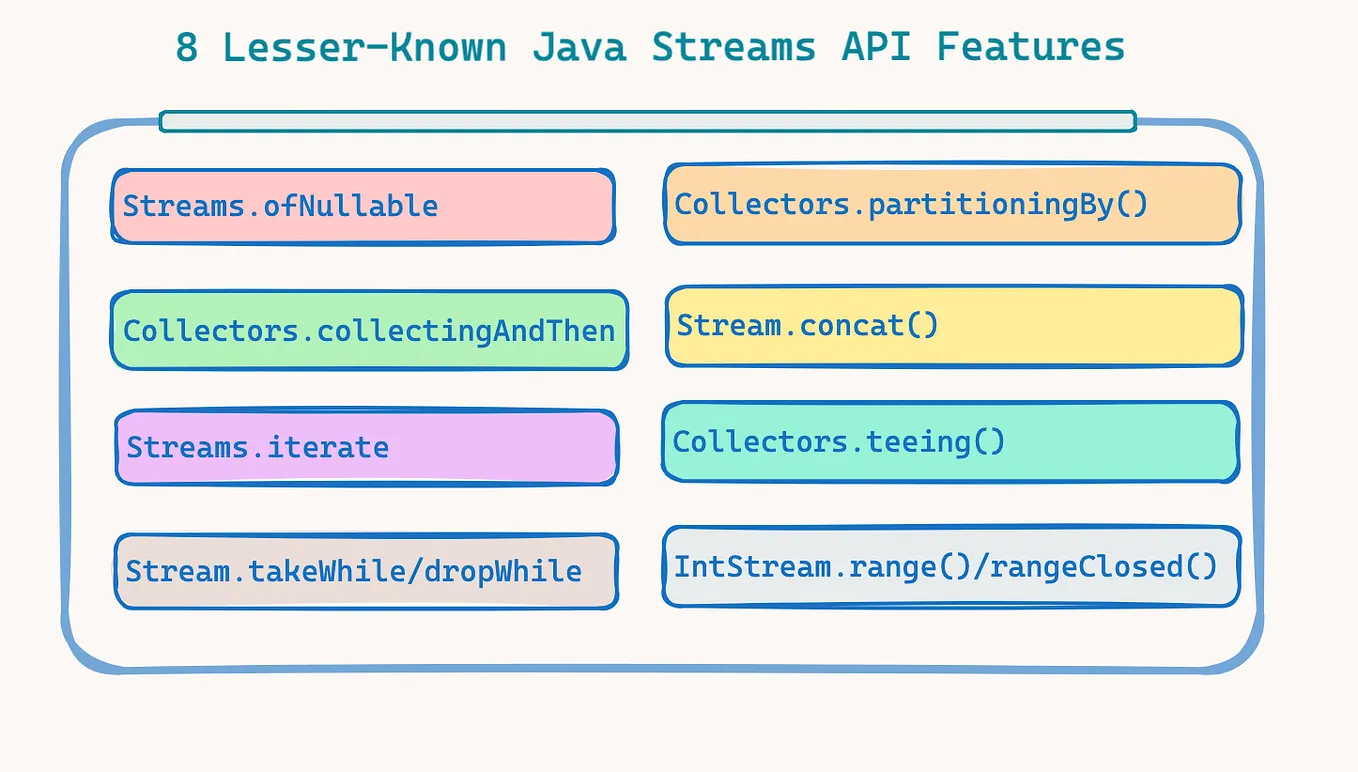Click the Streams.iterate card

(366, 447)
